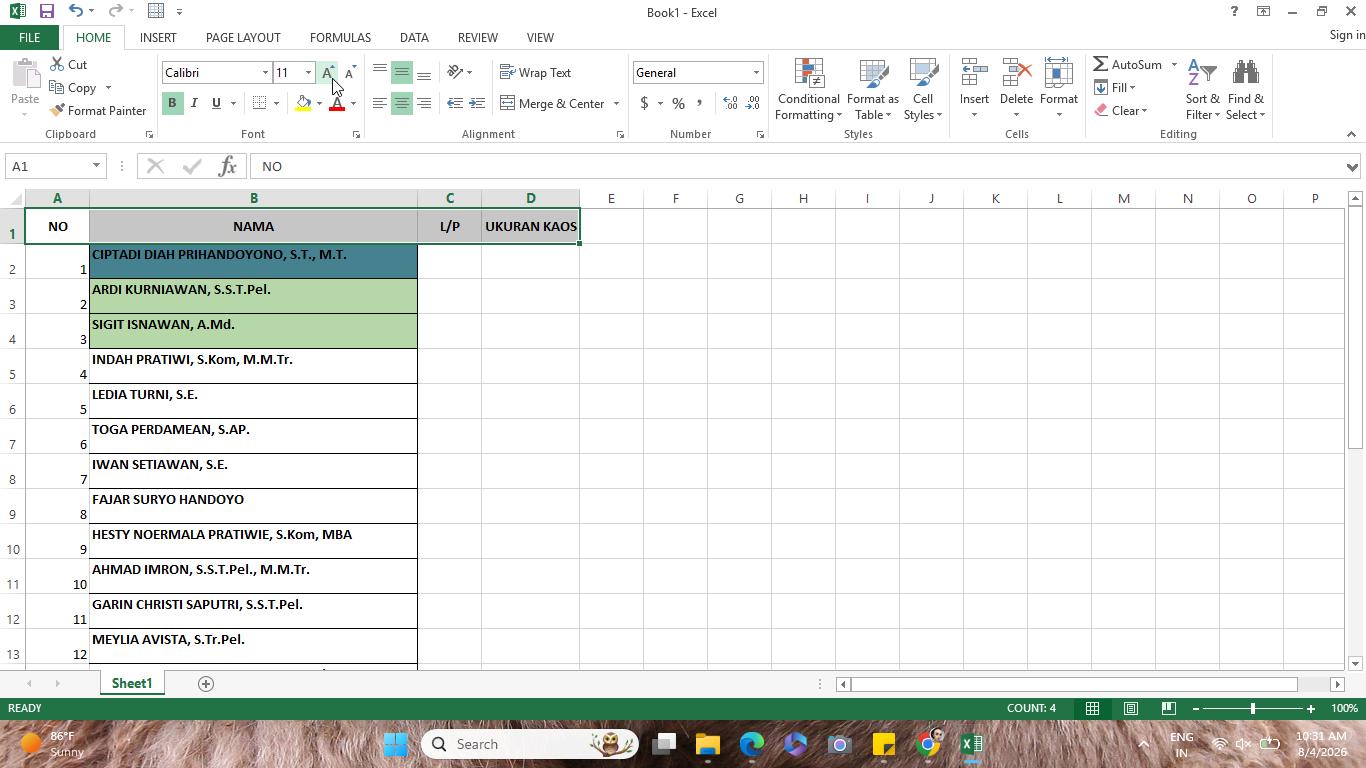Click the Orientation text-angle icon

pos(455,72)
